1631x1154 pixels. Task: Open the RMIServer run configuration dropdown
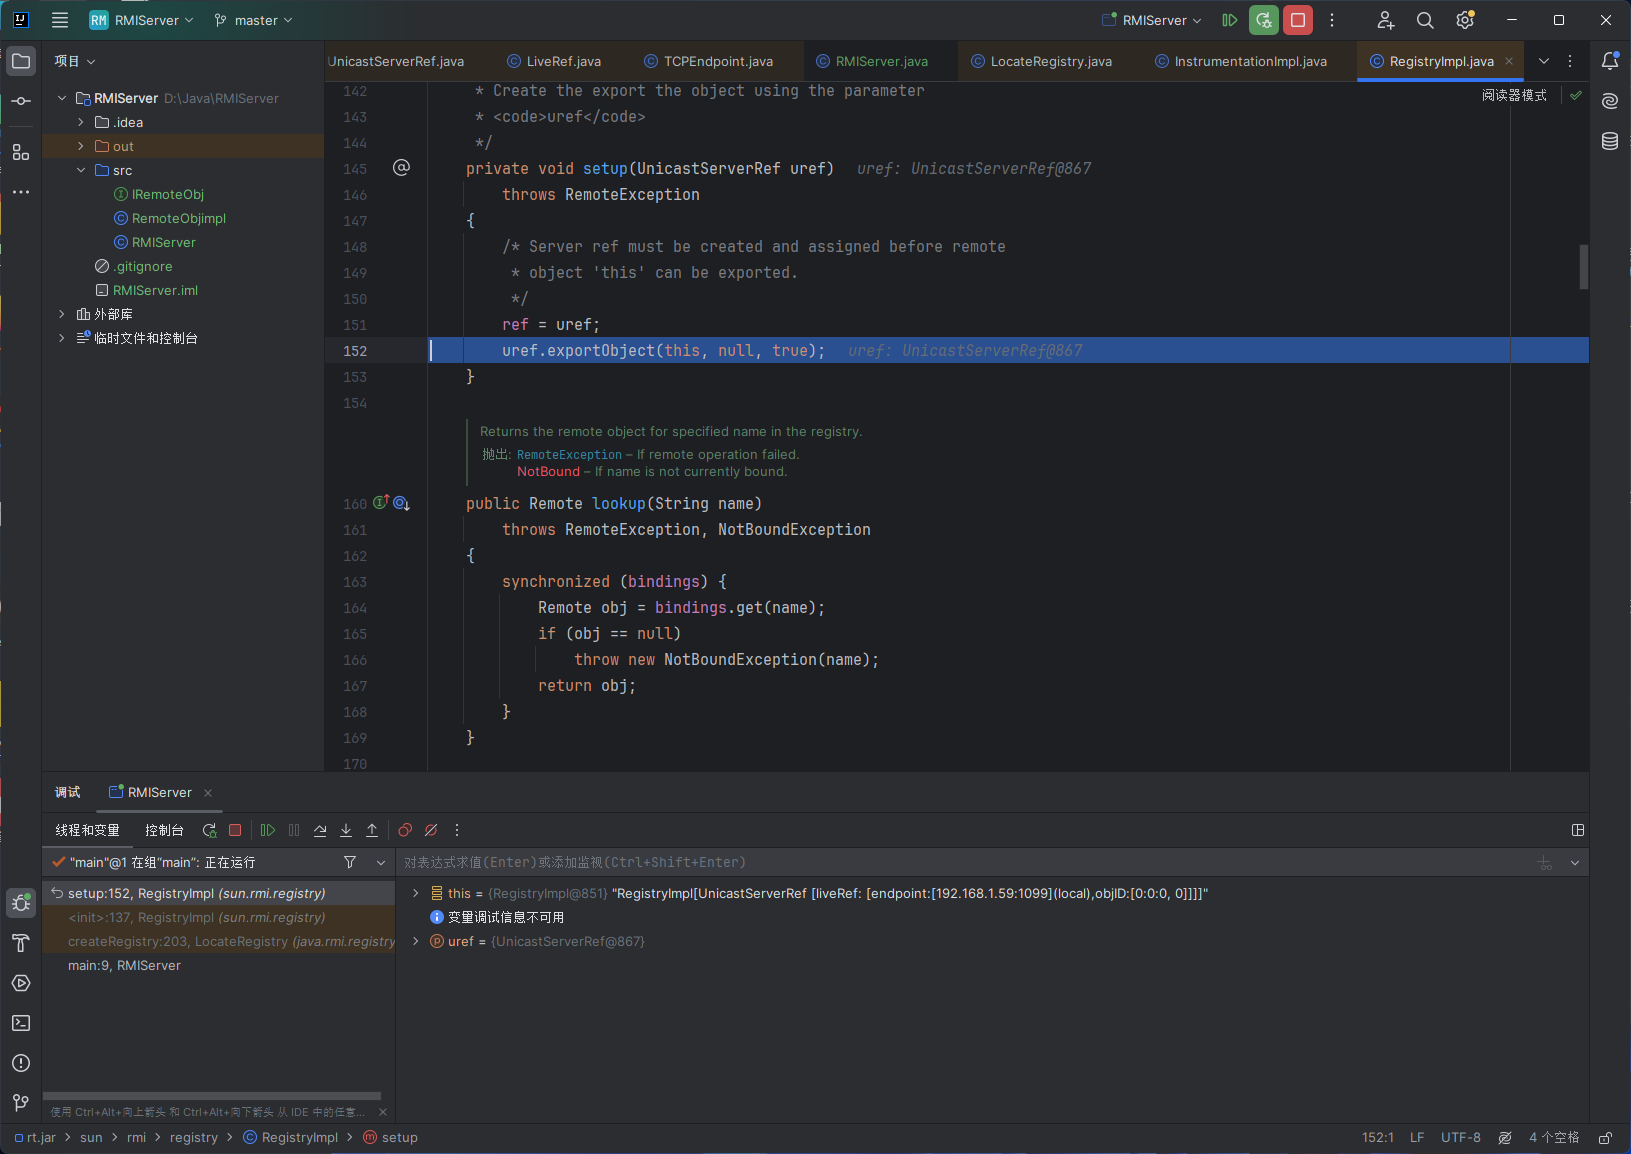coord(1152,20)
